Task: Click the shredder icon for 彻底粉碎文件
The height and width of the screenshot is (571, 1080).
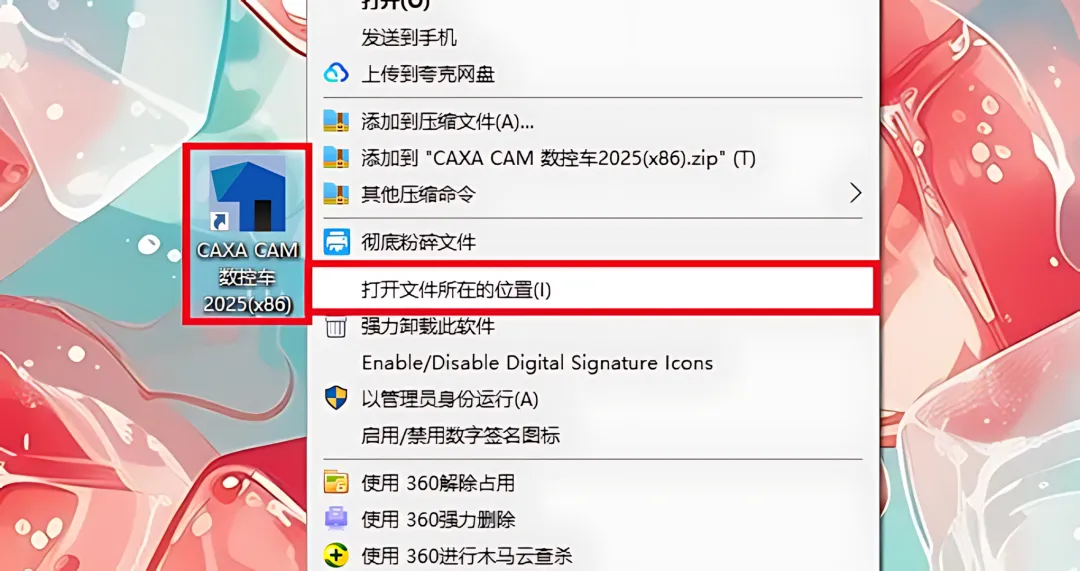Action: [336, 242]
